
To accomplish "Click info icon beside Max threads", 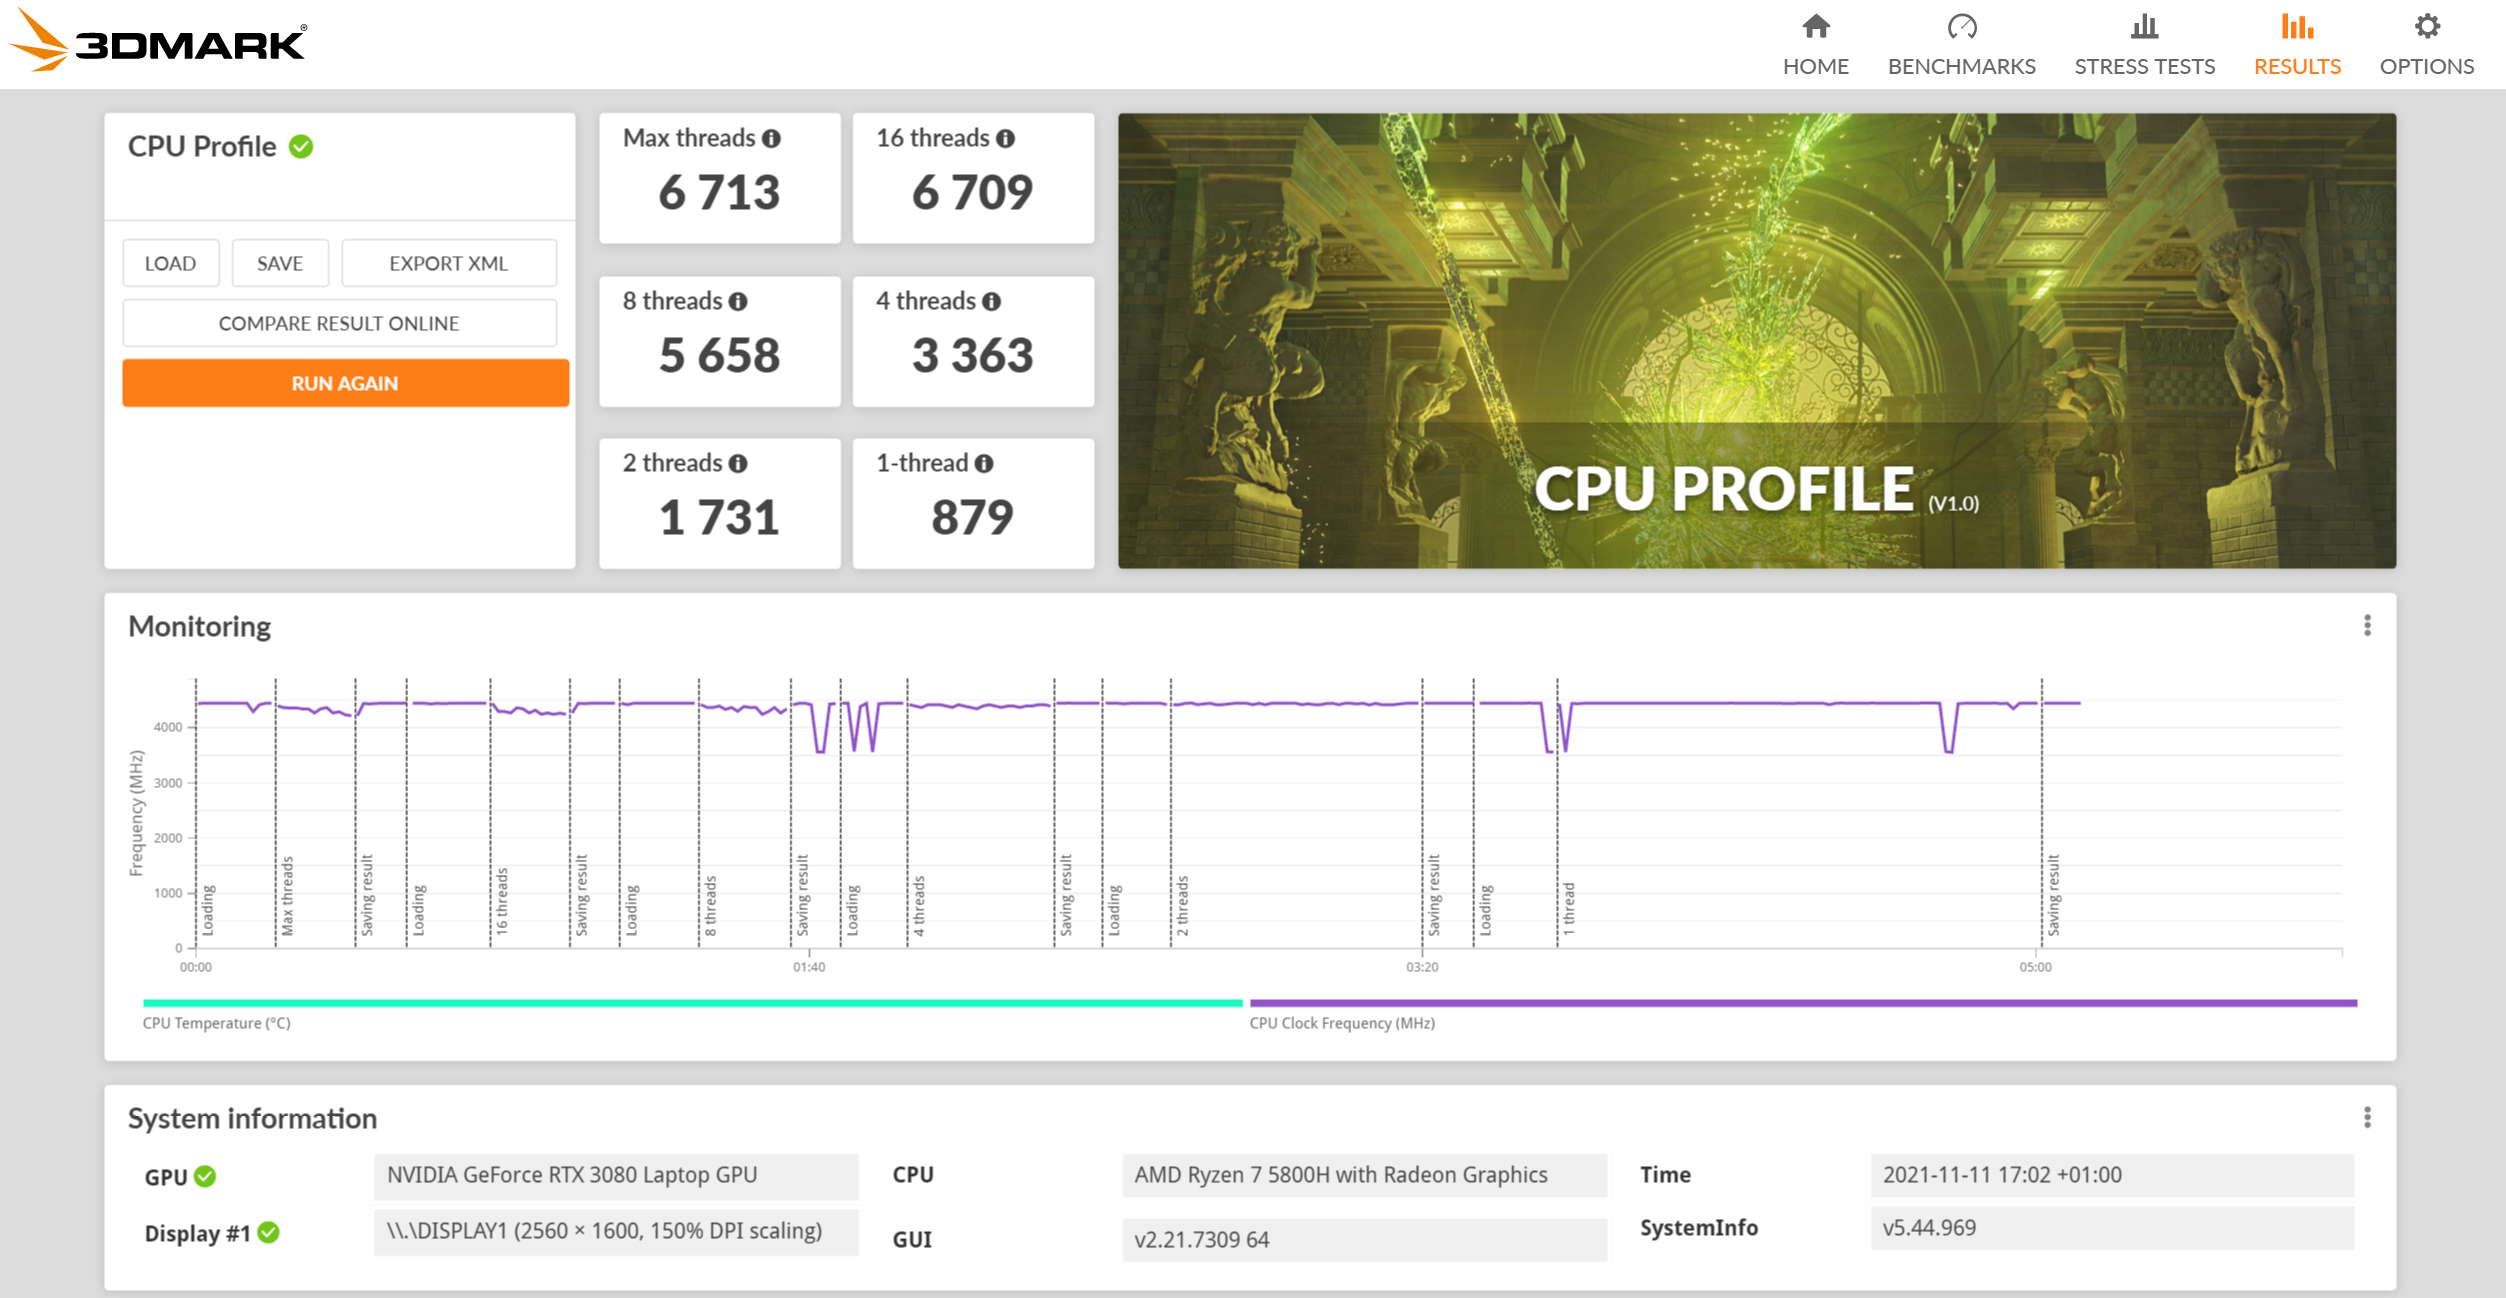I will tap(771, 139).
